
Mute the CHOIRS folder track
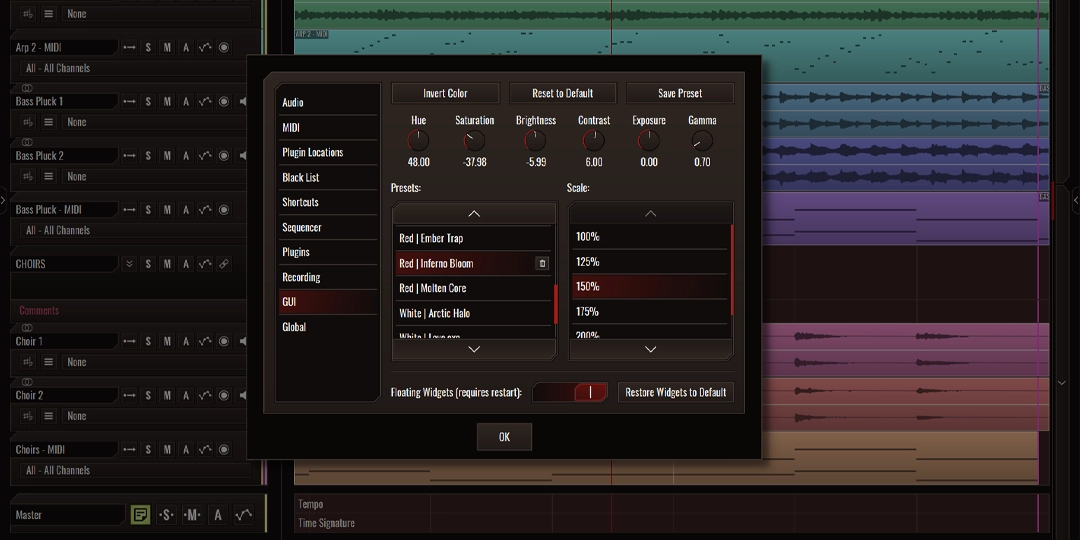167,264
